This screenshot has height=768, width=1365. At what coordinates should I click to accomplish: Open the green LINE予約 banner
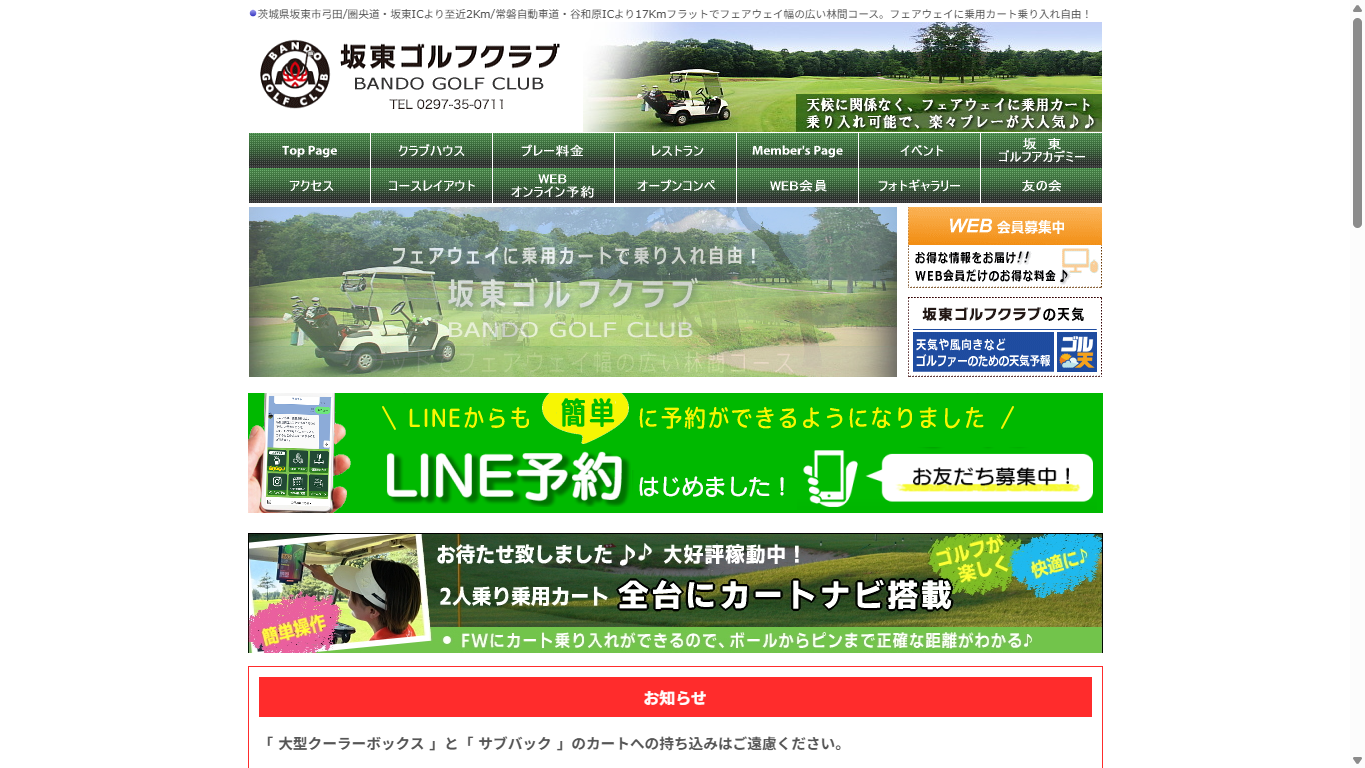coord(675,453)
